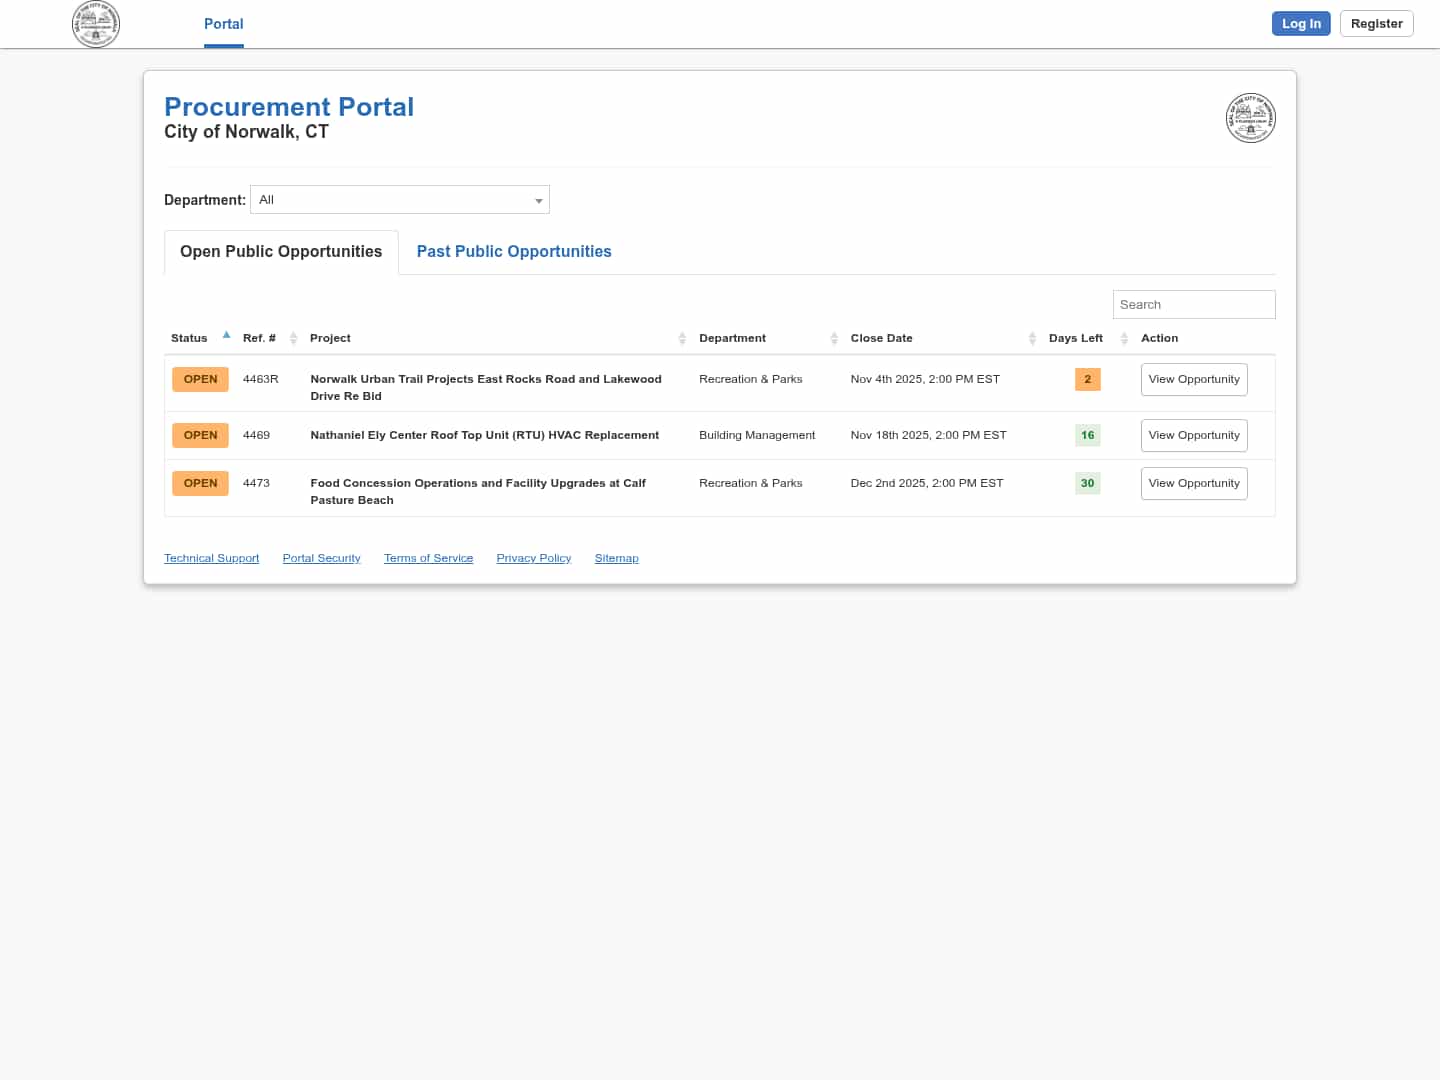1440x1080 pixels.
Task: Sort by Project column sort arrows
Action: pyautogui.click(x=682, y=338)
